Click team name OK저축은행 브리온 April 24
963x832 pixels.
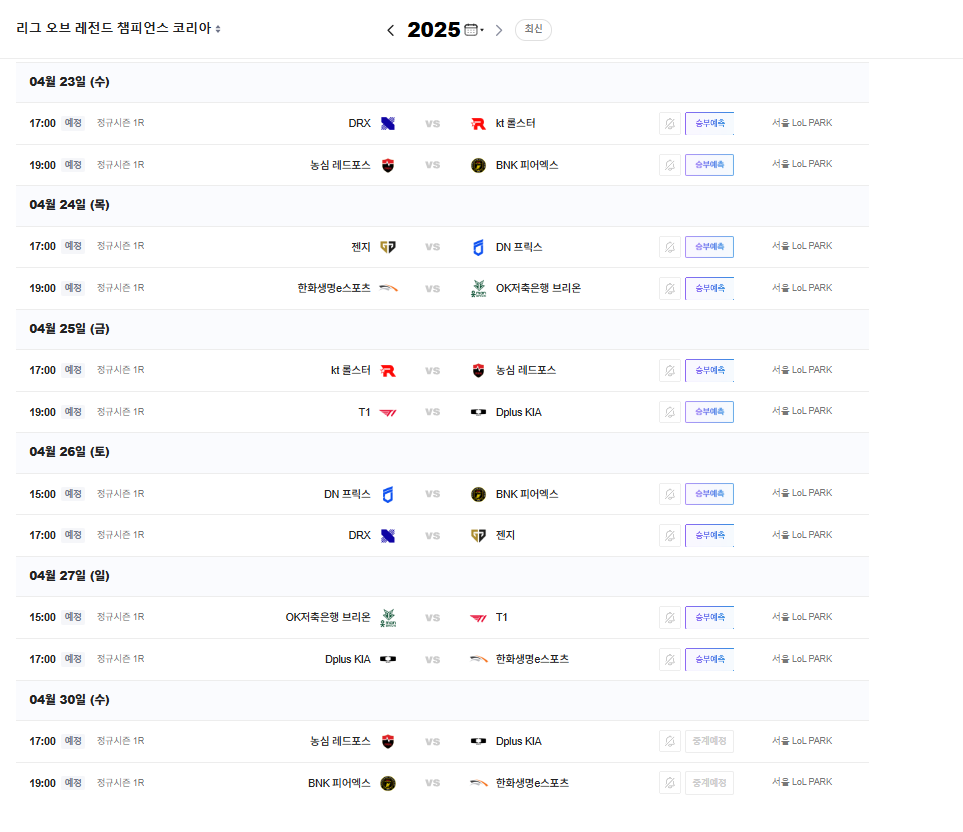click(x=538, y=288)
